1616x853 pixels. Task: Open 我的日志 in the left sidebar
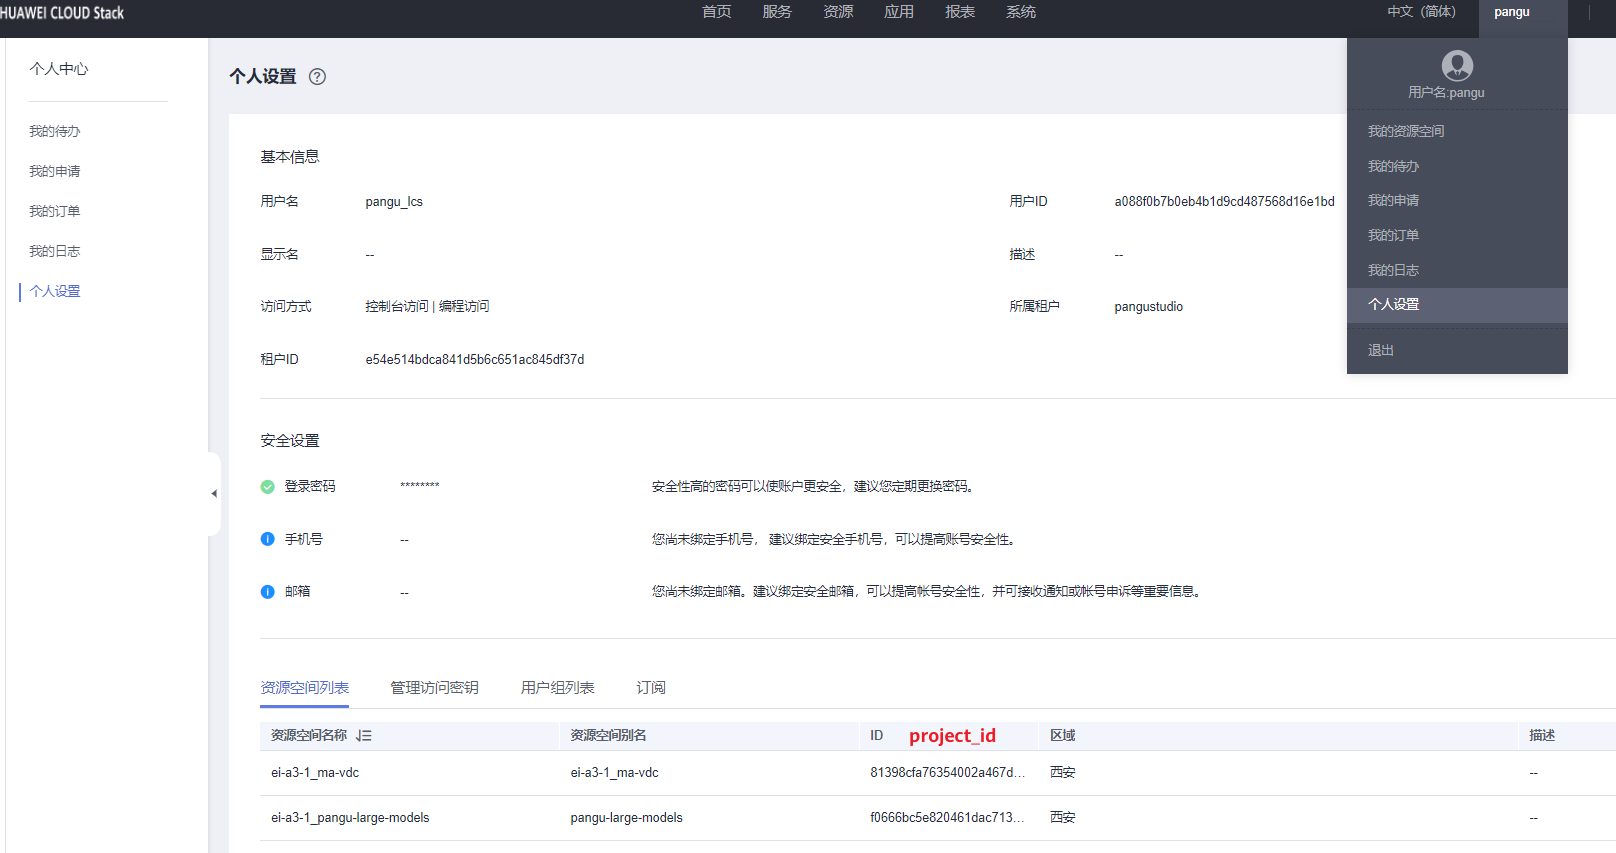point(55,251)
